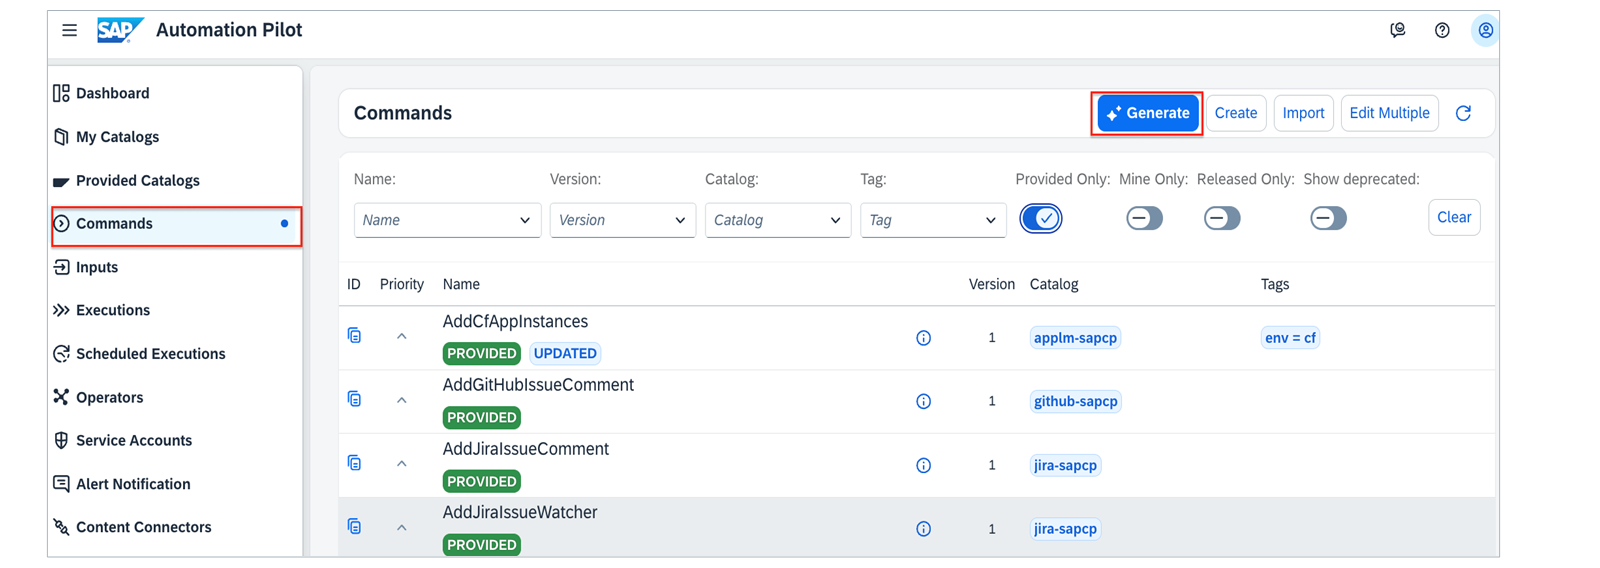Copy ID of AddJiraIssueWatcher command
The width and height of the screenshot is (1600, 568).
[x=354, y=526]
